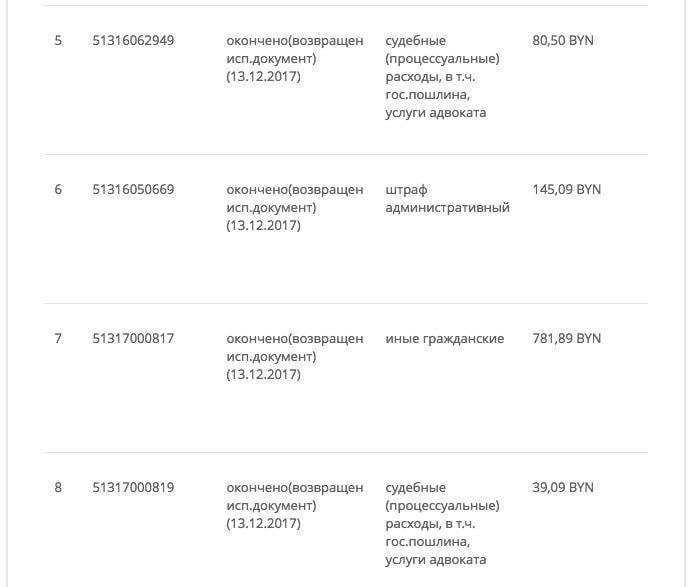
Task: Select case number 51317000817
Action: point(133,338)
